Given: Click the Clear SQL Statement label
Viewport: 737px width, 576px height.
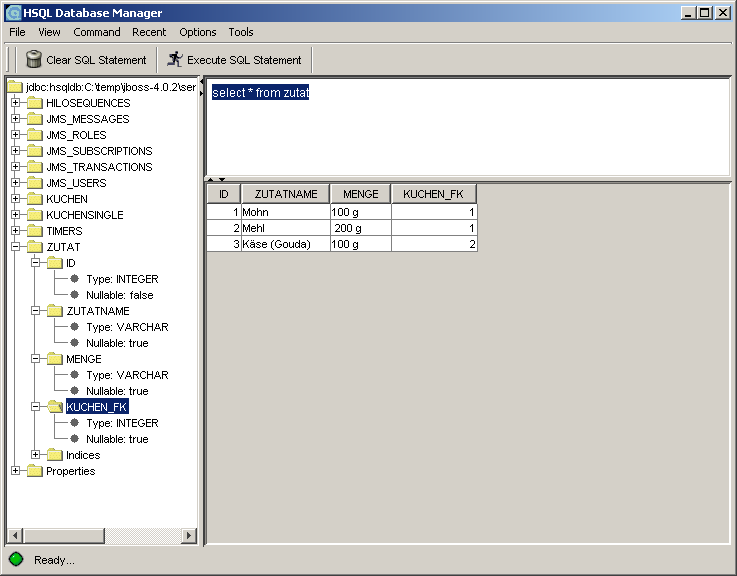Looking at the screenshot, I should pyautogui.click(x=96, y=60).
